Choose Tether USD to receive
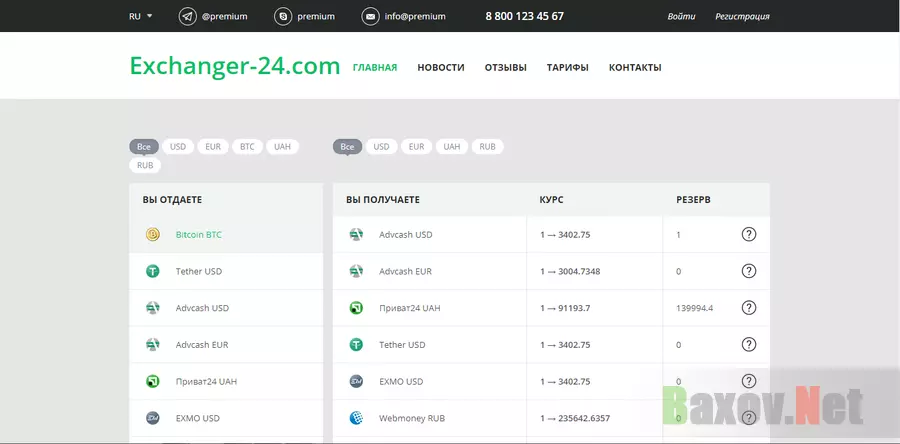The width and height of the screenshot is (900, 444). click(402, 345)
